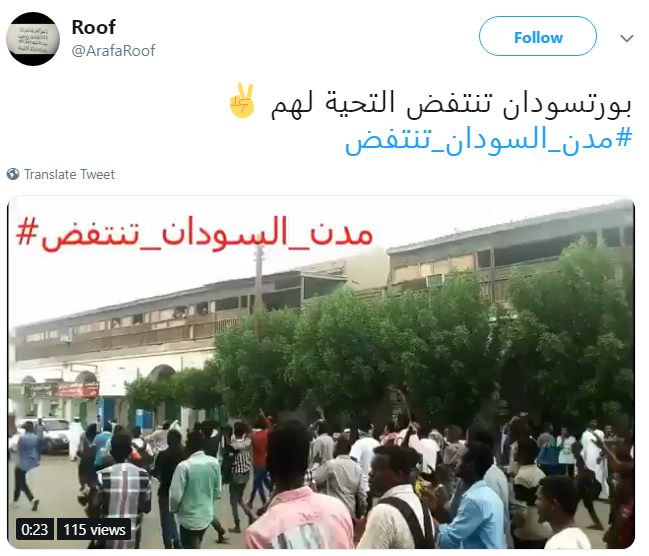Screen dimensions: 649x556
Task: Click the globe icon beside Translate Tweet
Action: pos(13,174)
